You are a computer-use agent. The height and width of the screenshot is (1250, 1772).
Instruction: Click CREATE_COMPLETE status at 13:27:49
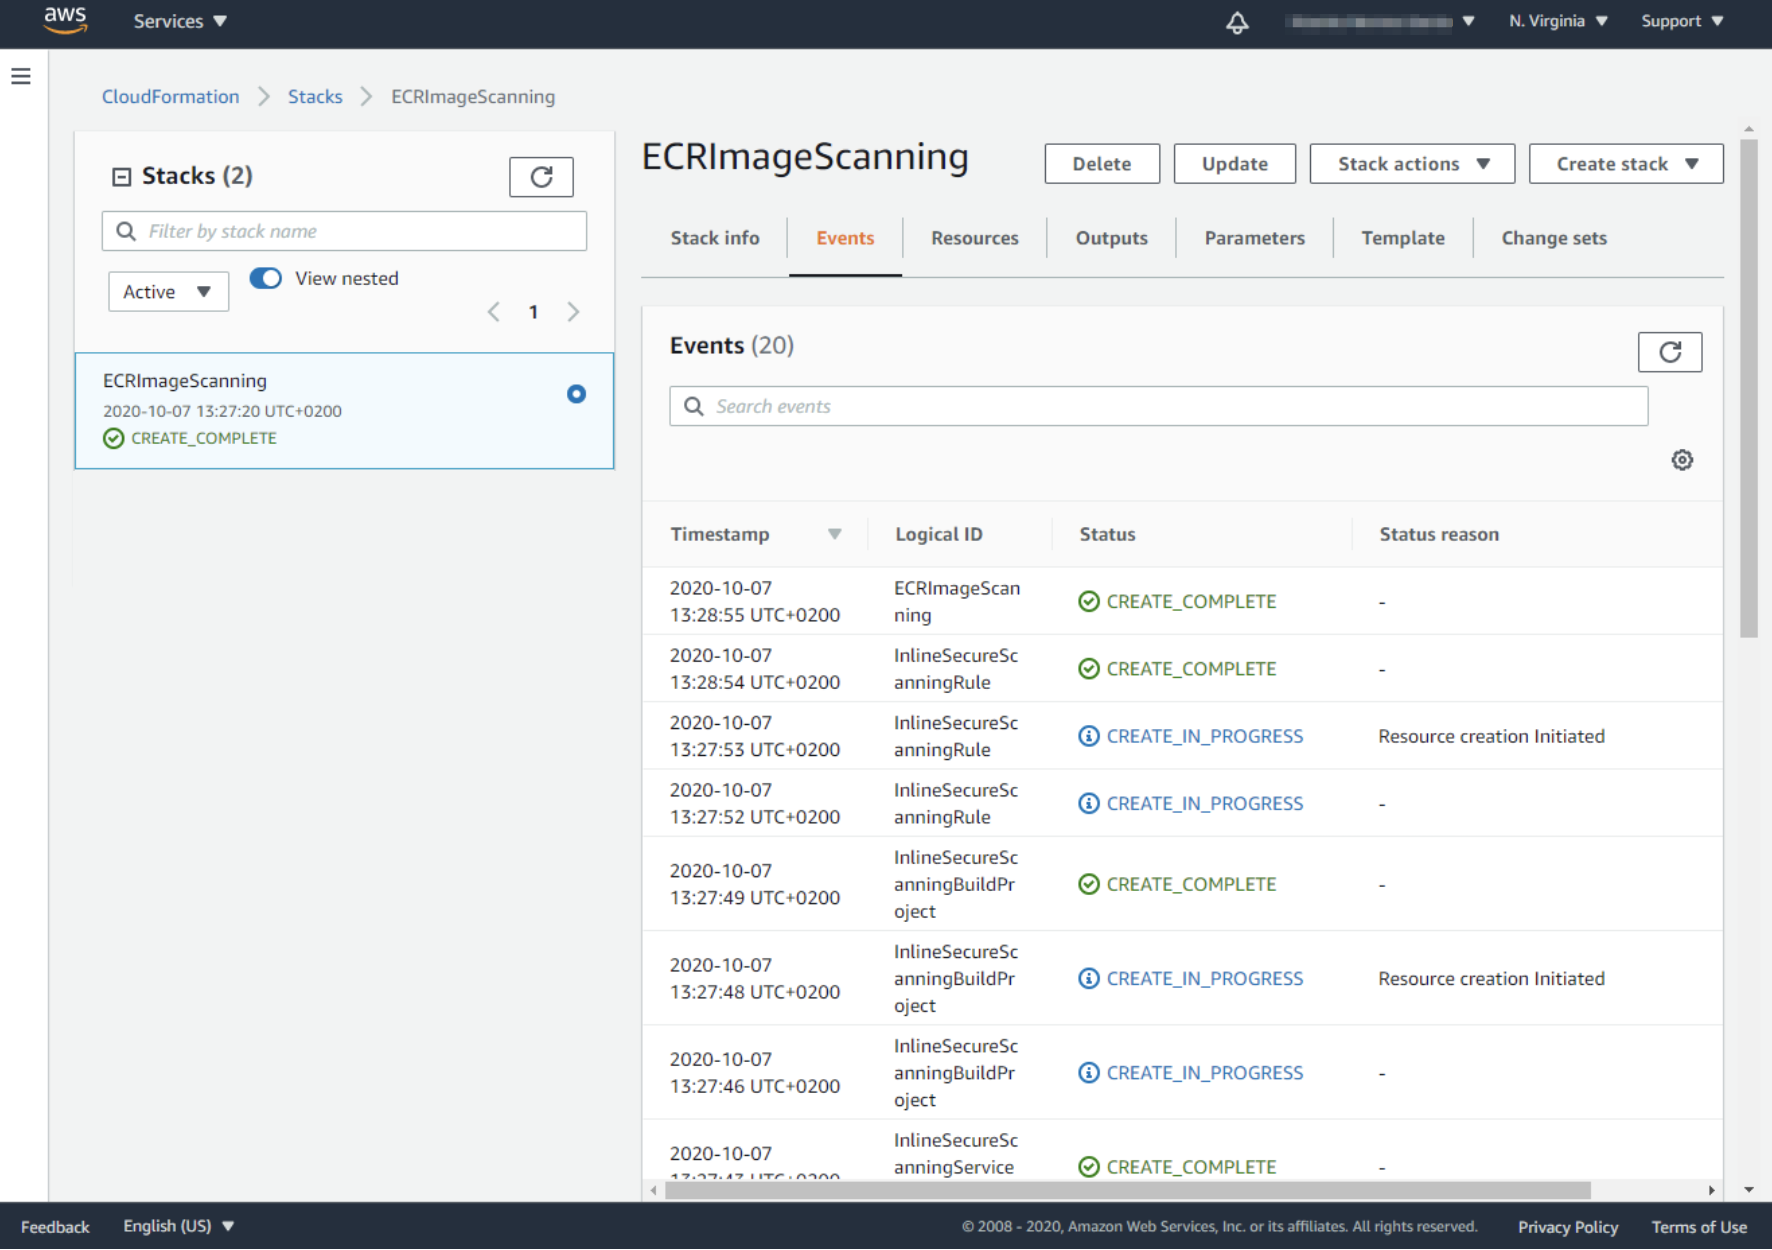click(1191, 884)
